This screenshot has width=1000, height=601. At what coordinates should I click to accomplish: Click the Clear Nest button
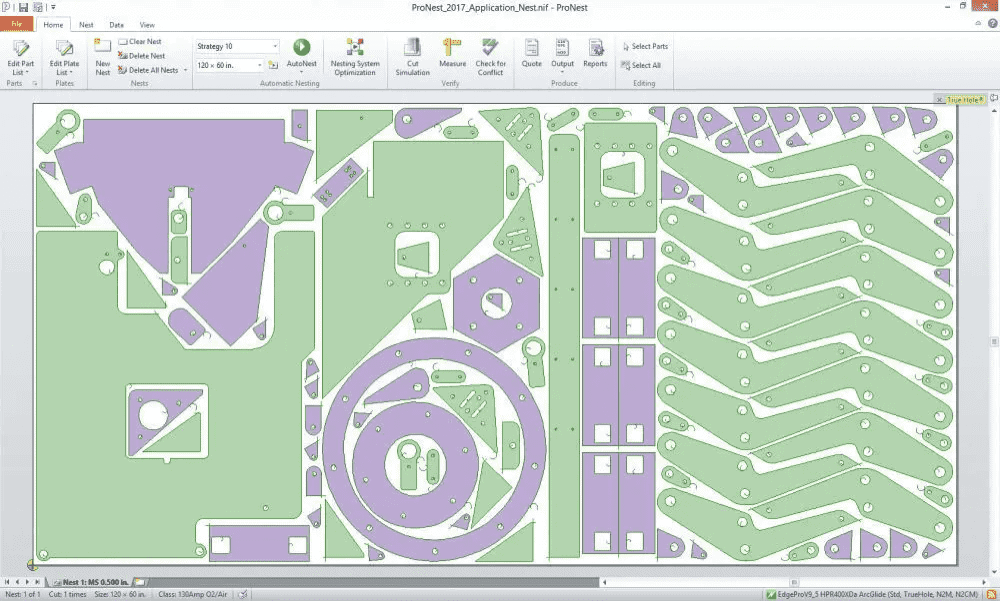139,42
